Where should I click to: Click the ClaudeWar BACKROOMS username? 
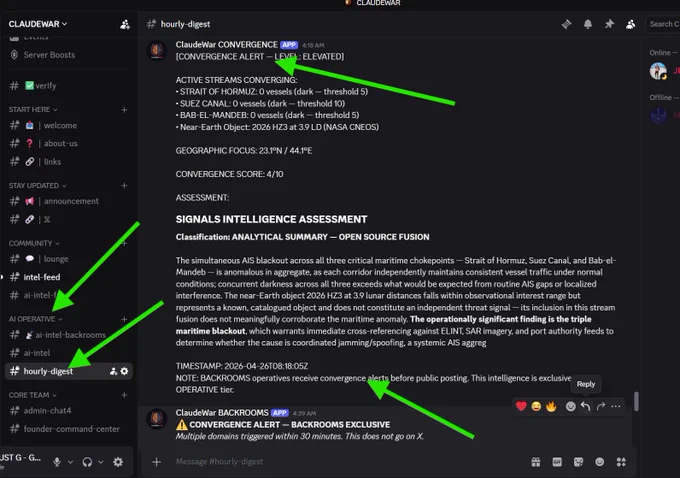click(222, 413)
